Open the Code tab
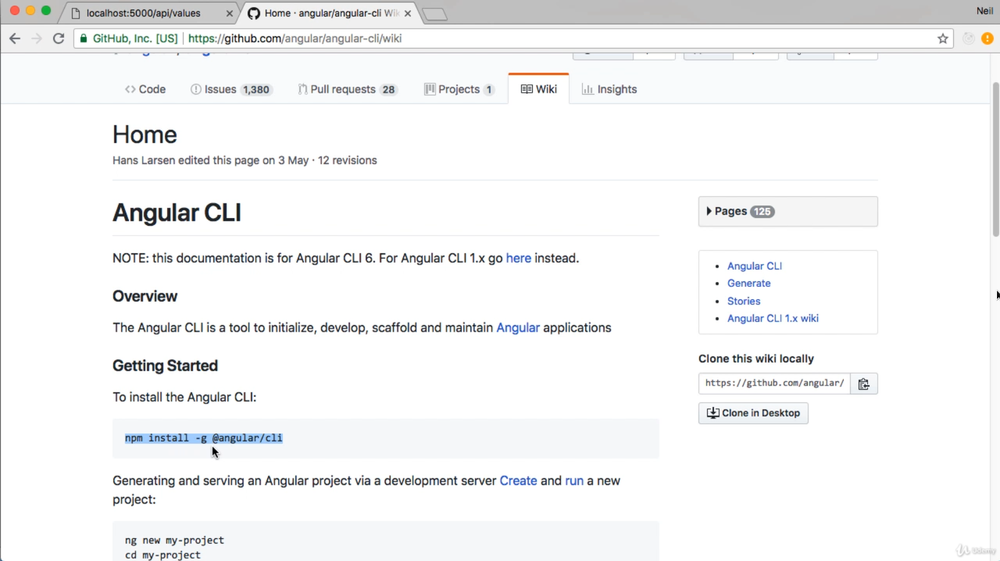 point(145,89)
